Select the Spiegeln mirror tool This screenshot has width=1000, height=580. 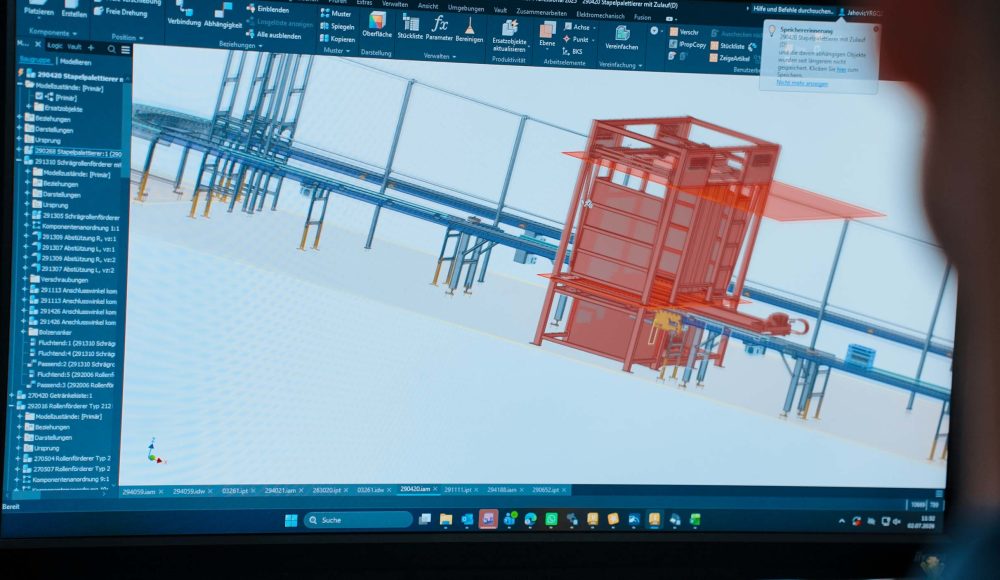(337, 26)
